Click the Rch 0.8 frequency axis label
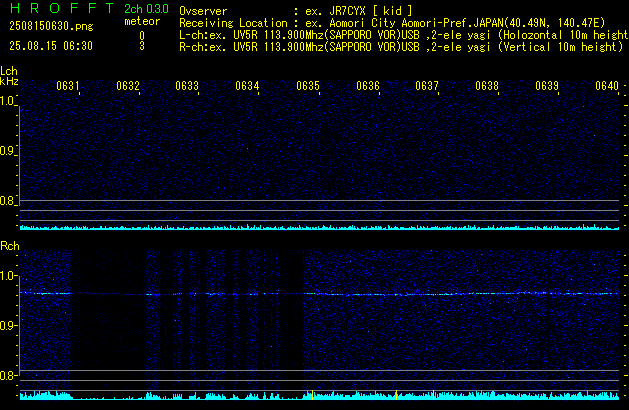The image size is (629, 410). tap(7, 375)
